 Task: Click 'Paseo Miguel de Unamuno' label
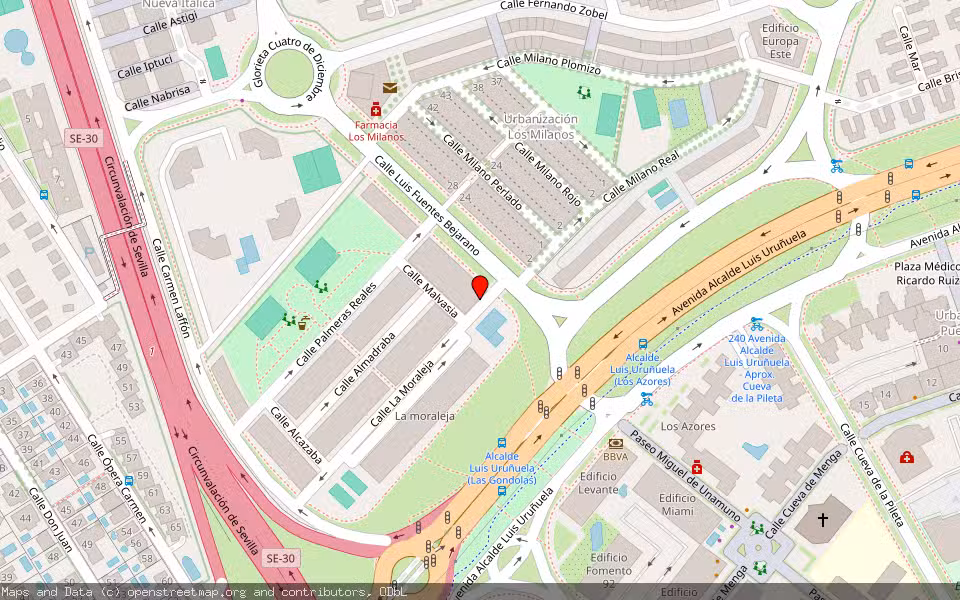coord(686,476)
